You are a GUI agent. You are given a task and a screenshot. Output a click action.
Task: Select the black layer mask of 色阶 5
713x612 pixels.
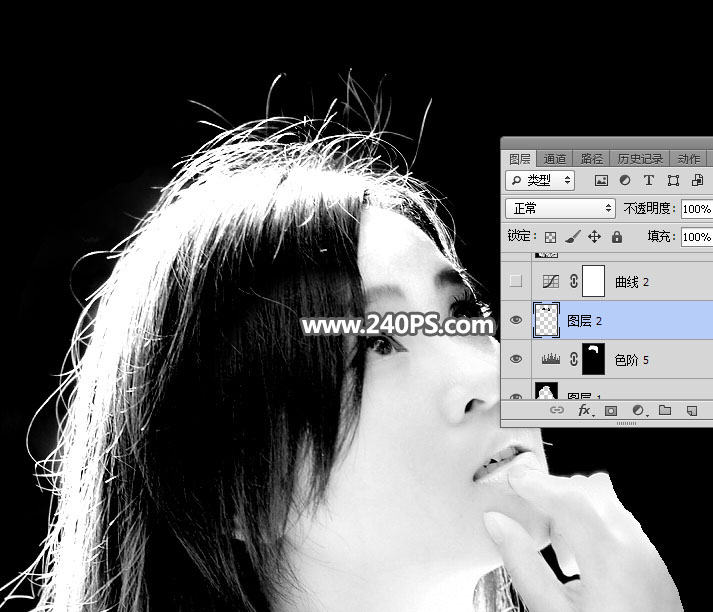pos(593,359)
